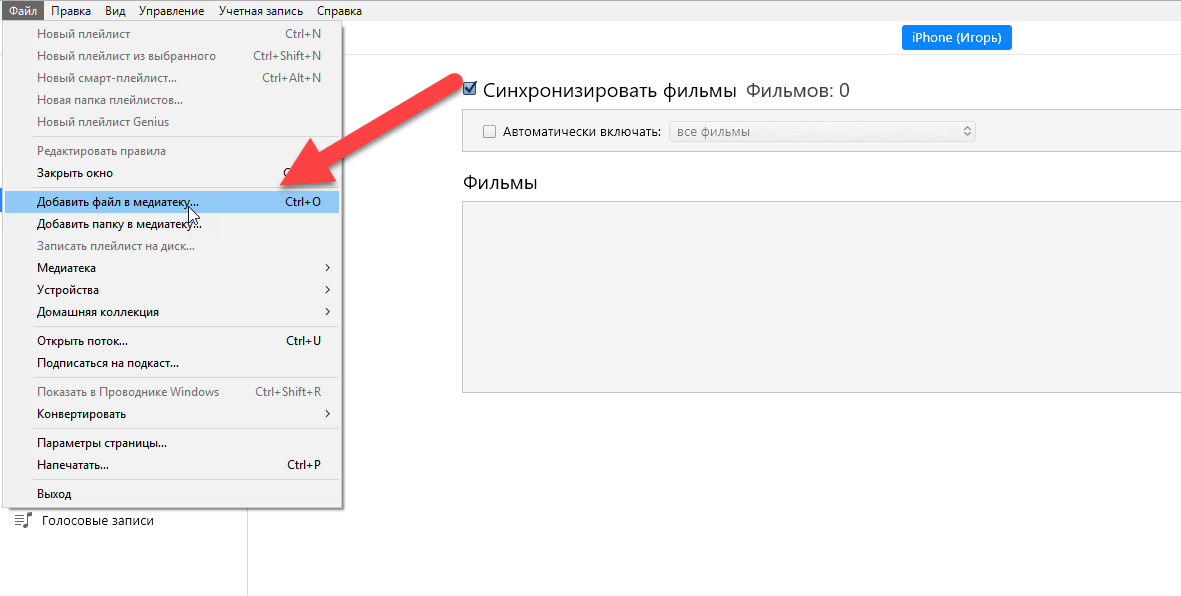This screenshot has width=1181, height=596.
Task: Expand the Устройства submenu
Action: click(172, 289)
